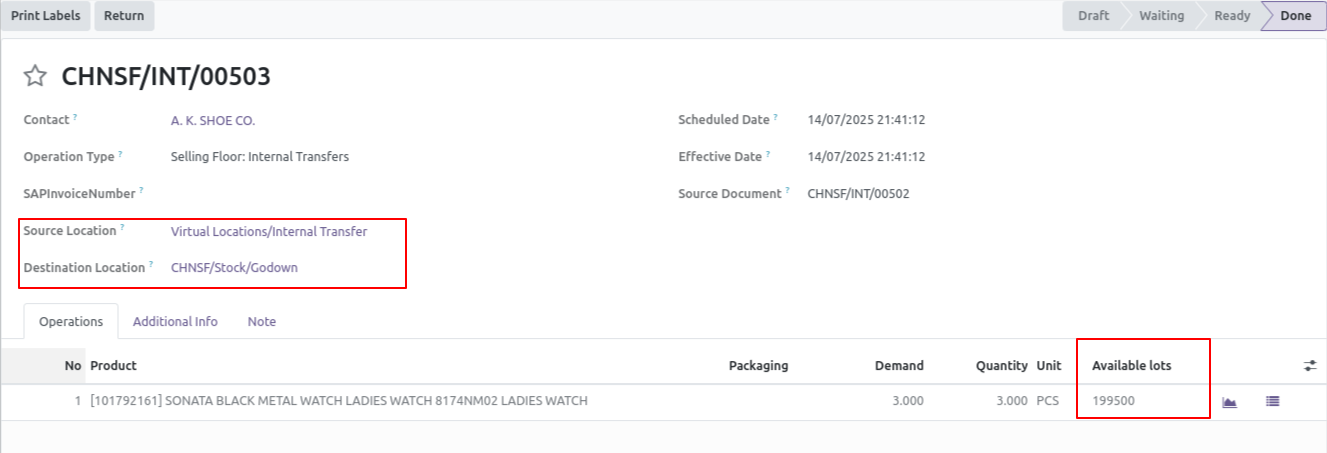Open optional columns settings icon

point(1310,366)
